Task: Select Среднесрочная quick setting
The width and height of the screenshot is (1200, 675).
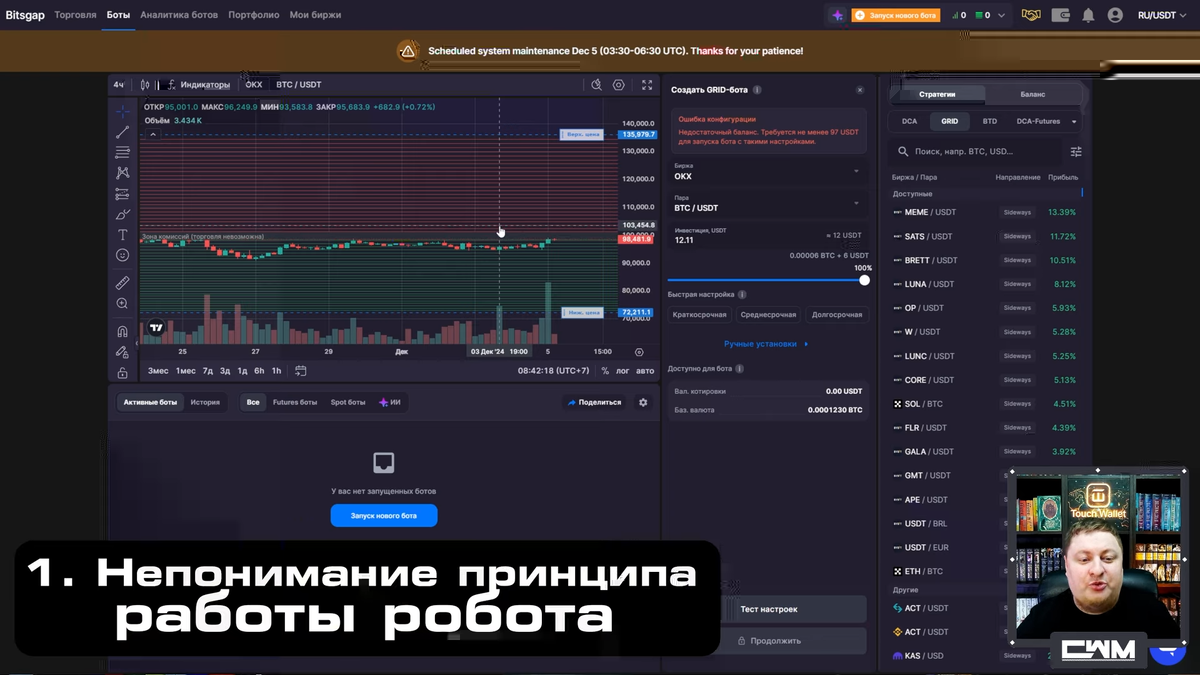Action: point(768,314)
